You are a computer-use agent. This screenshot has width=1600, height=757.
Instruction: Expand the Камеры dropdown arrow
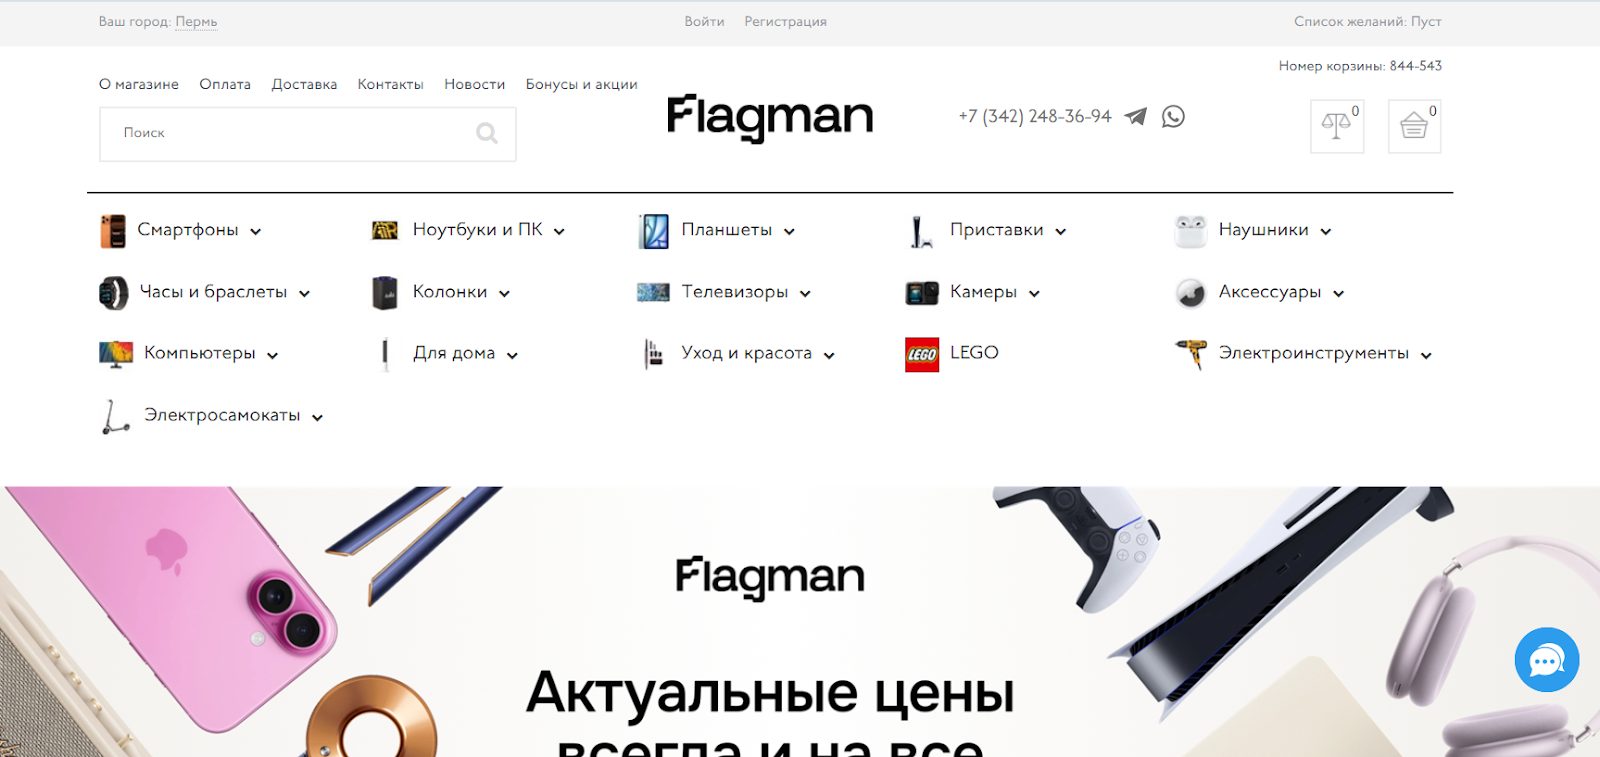[1034, 294]
